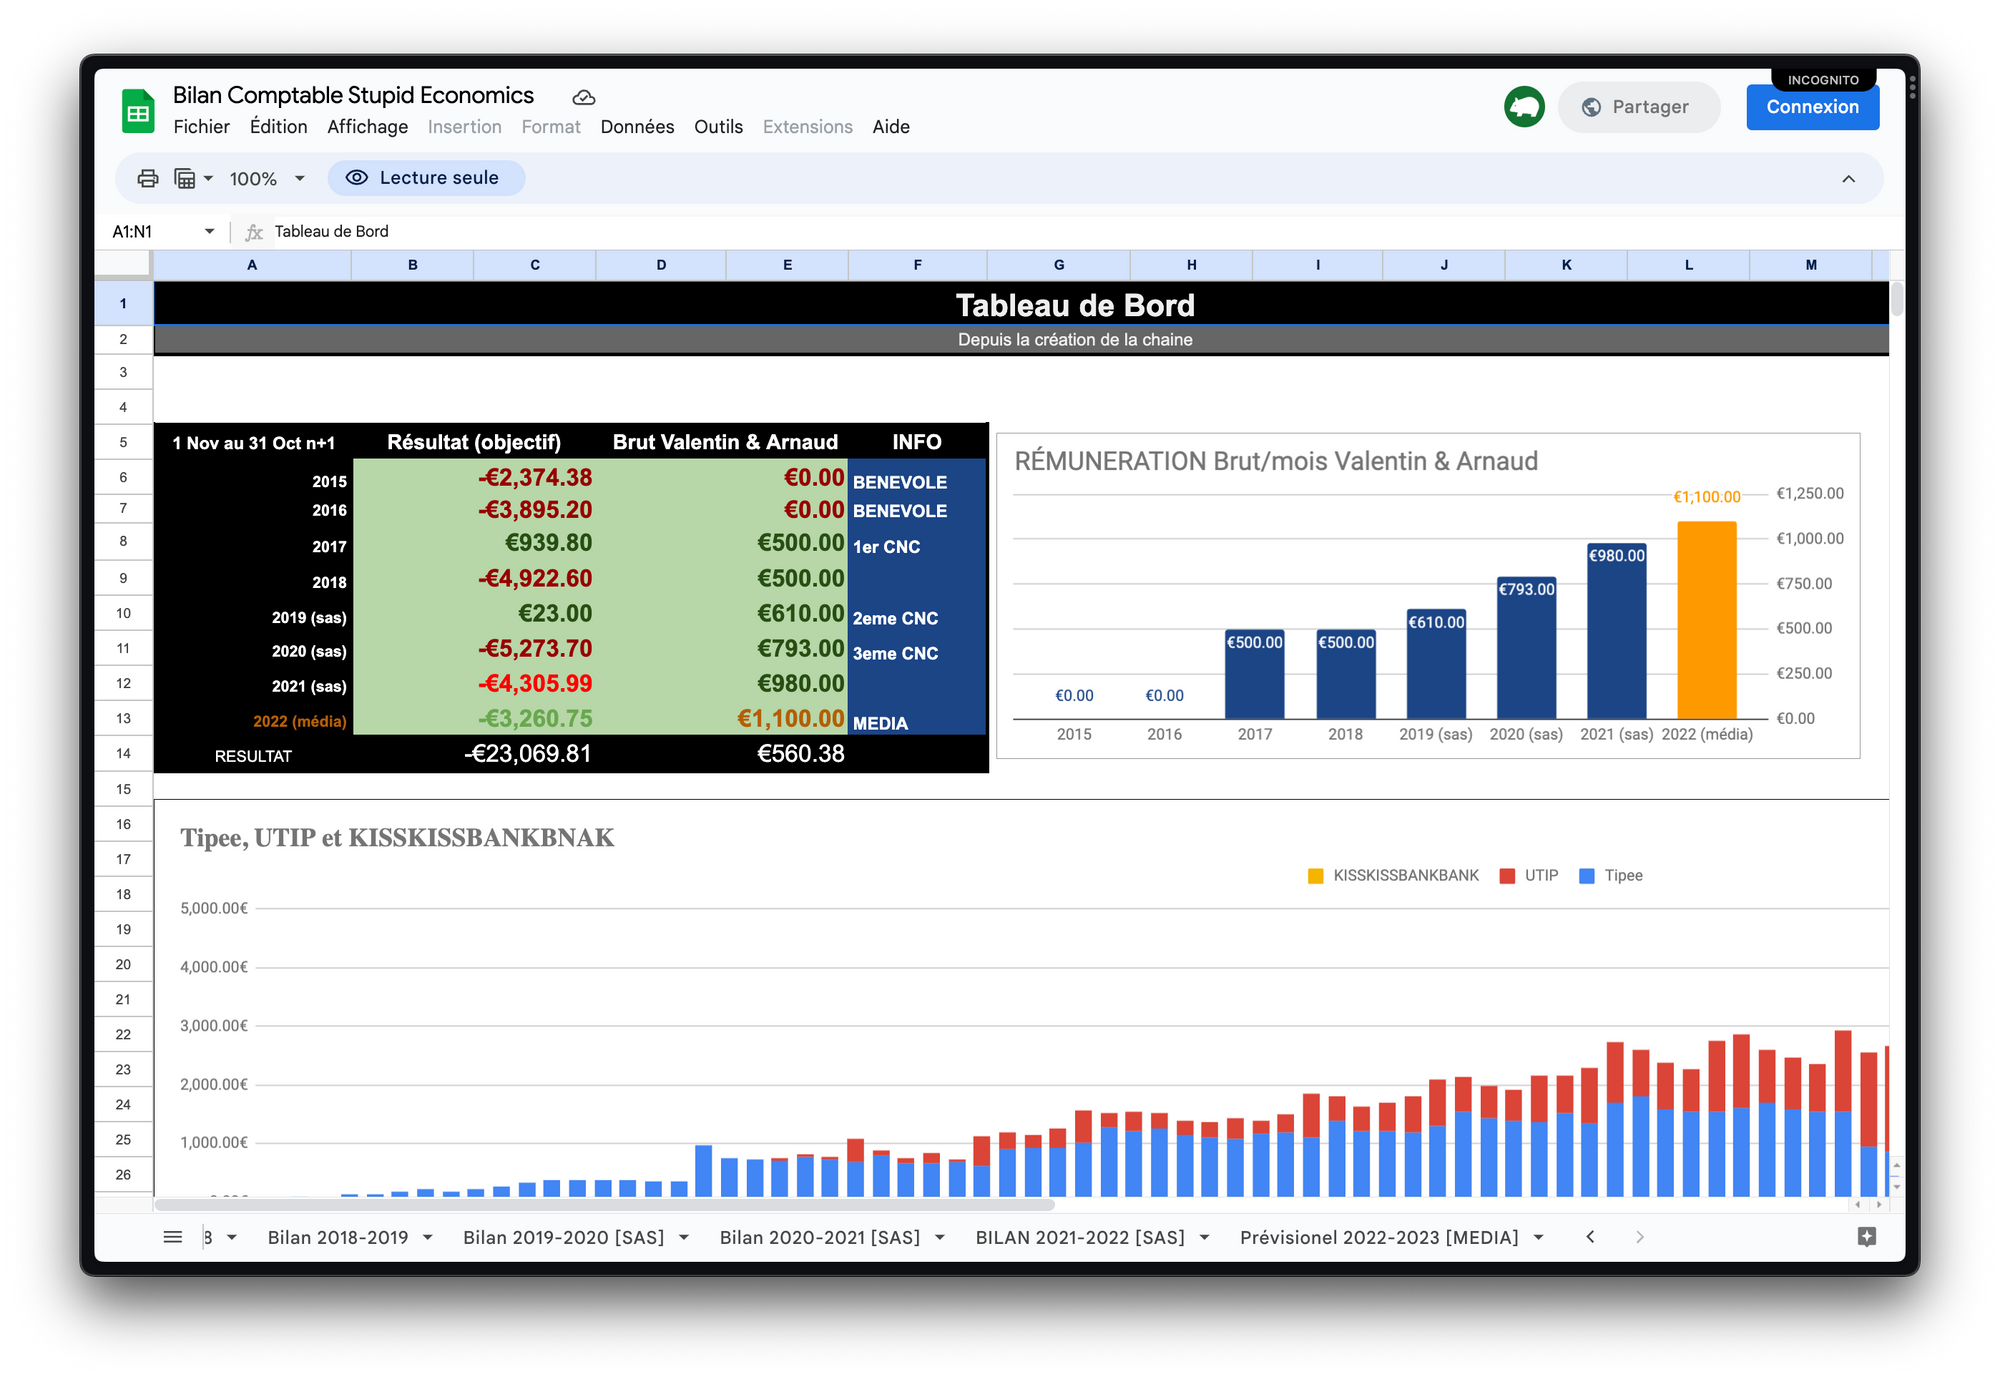
Task: Open the A1:N1 name box dropdown
Action: coord(209,231)
